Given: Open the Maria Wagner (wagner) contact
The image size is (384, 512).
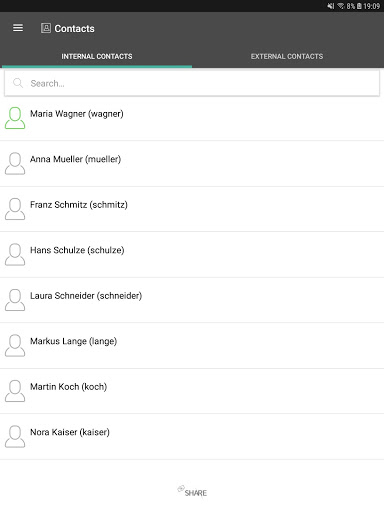Looking at the screenshot, I should [192, 118].
